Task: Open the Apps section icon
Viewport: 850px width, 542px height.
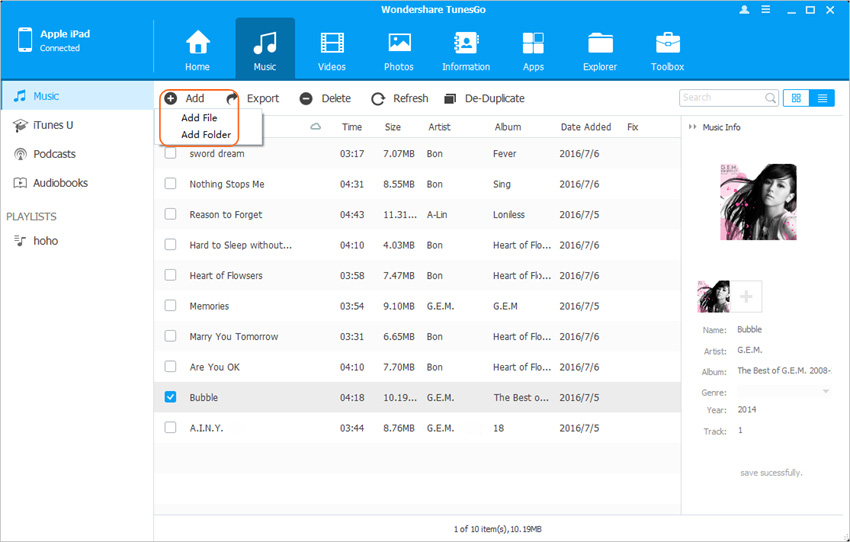Action: [x=533, y=44]
